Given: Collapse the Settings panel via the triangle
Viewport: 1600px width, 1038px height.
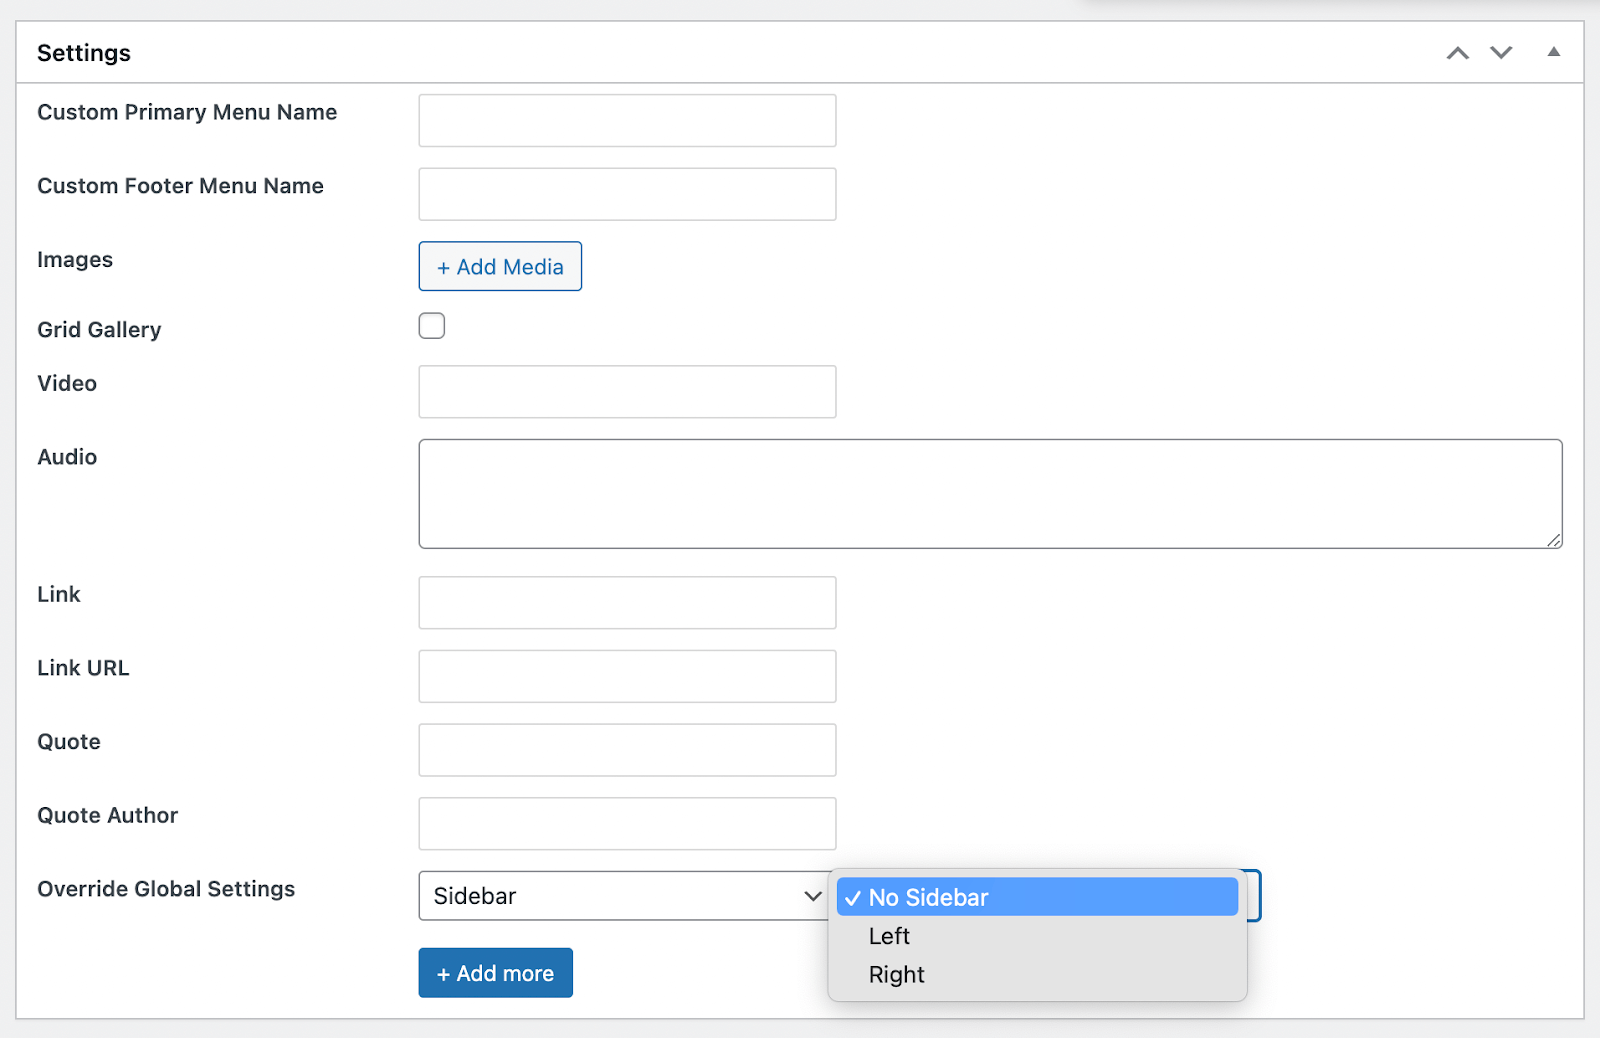Looking at the screenshot, I should point(1553,52).
